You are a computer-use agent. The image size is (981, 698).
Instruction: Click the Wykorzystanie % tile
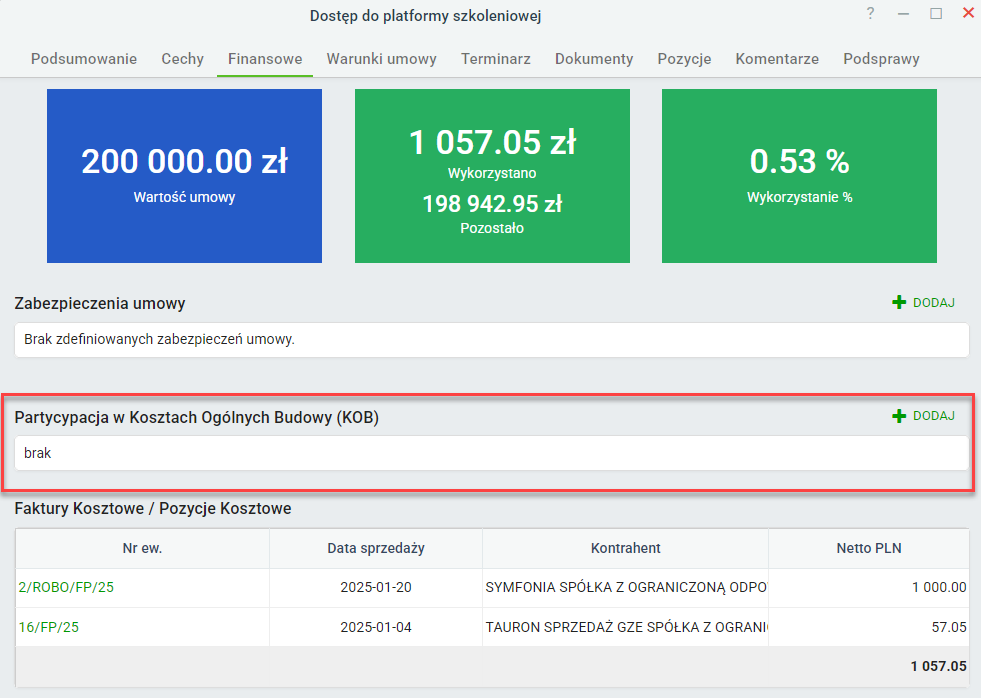click(x=800, y=176)
